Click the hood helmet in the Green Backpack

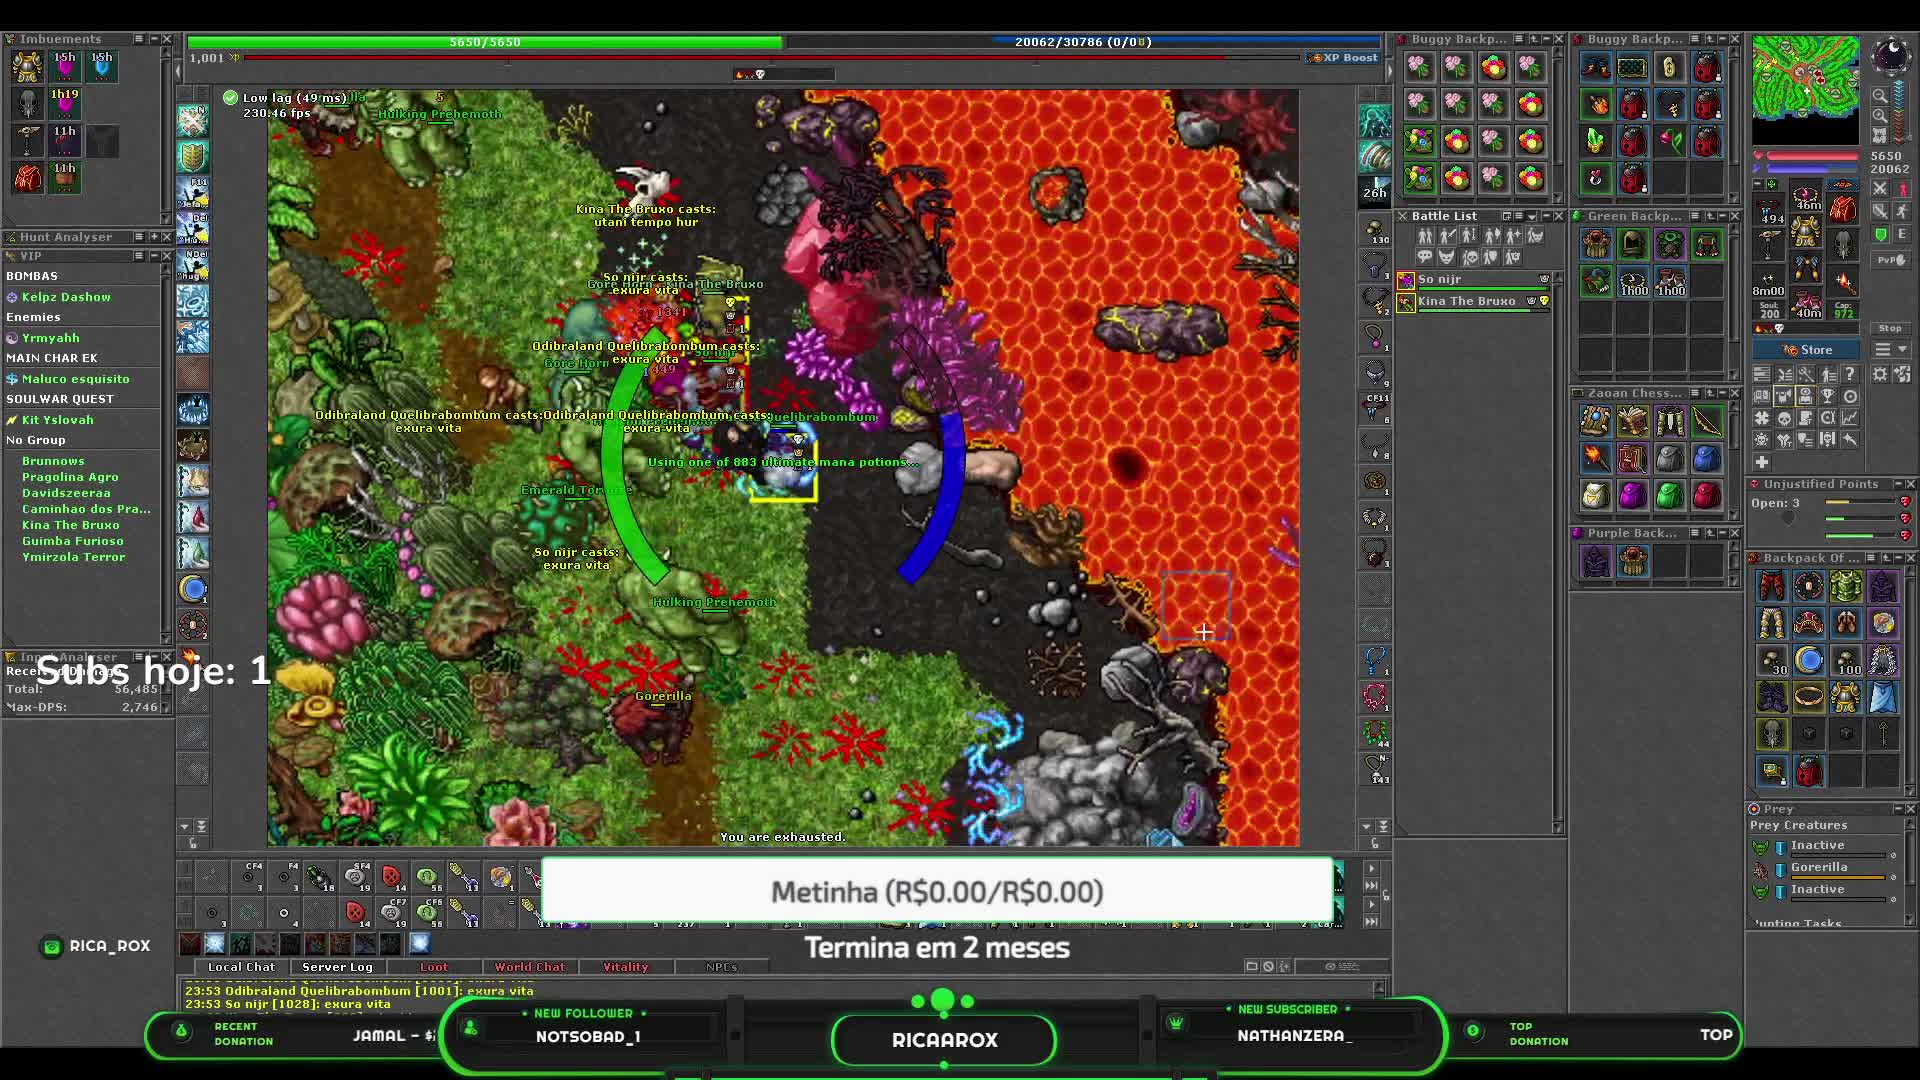[1633, 244]
